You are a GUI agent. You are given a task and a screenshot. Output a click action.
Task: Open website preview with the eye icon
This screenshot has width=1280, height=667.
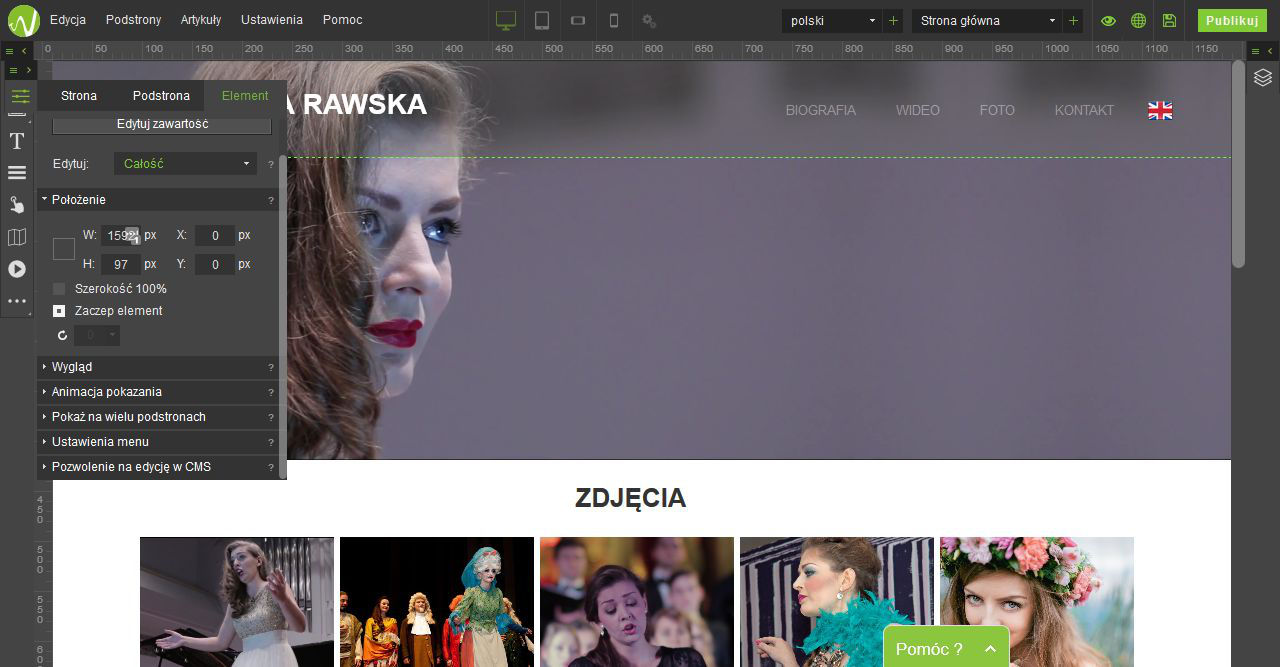1108,19
